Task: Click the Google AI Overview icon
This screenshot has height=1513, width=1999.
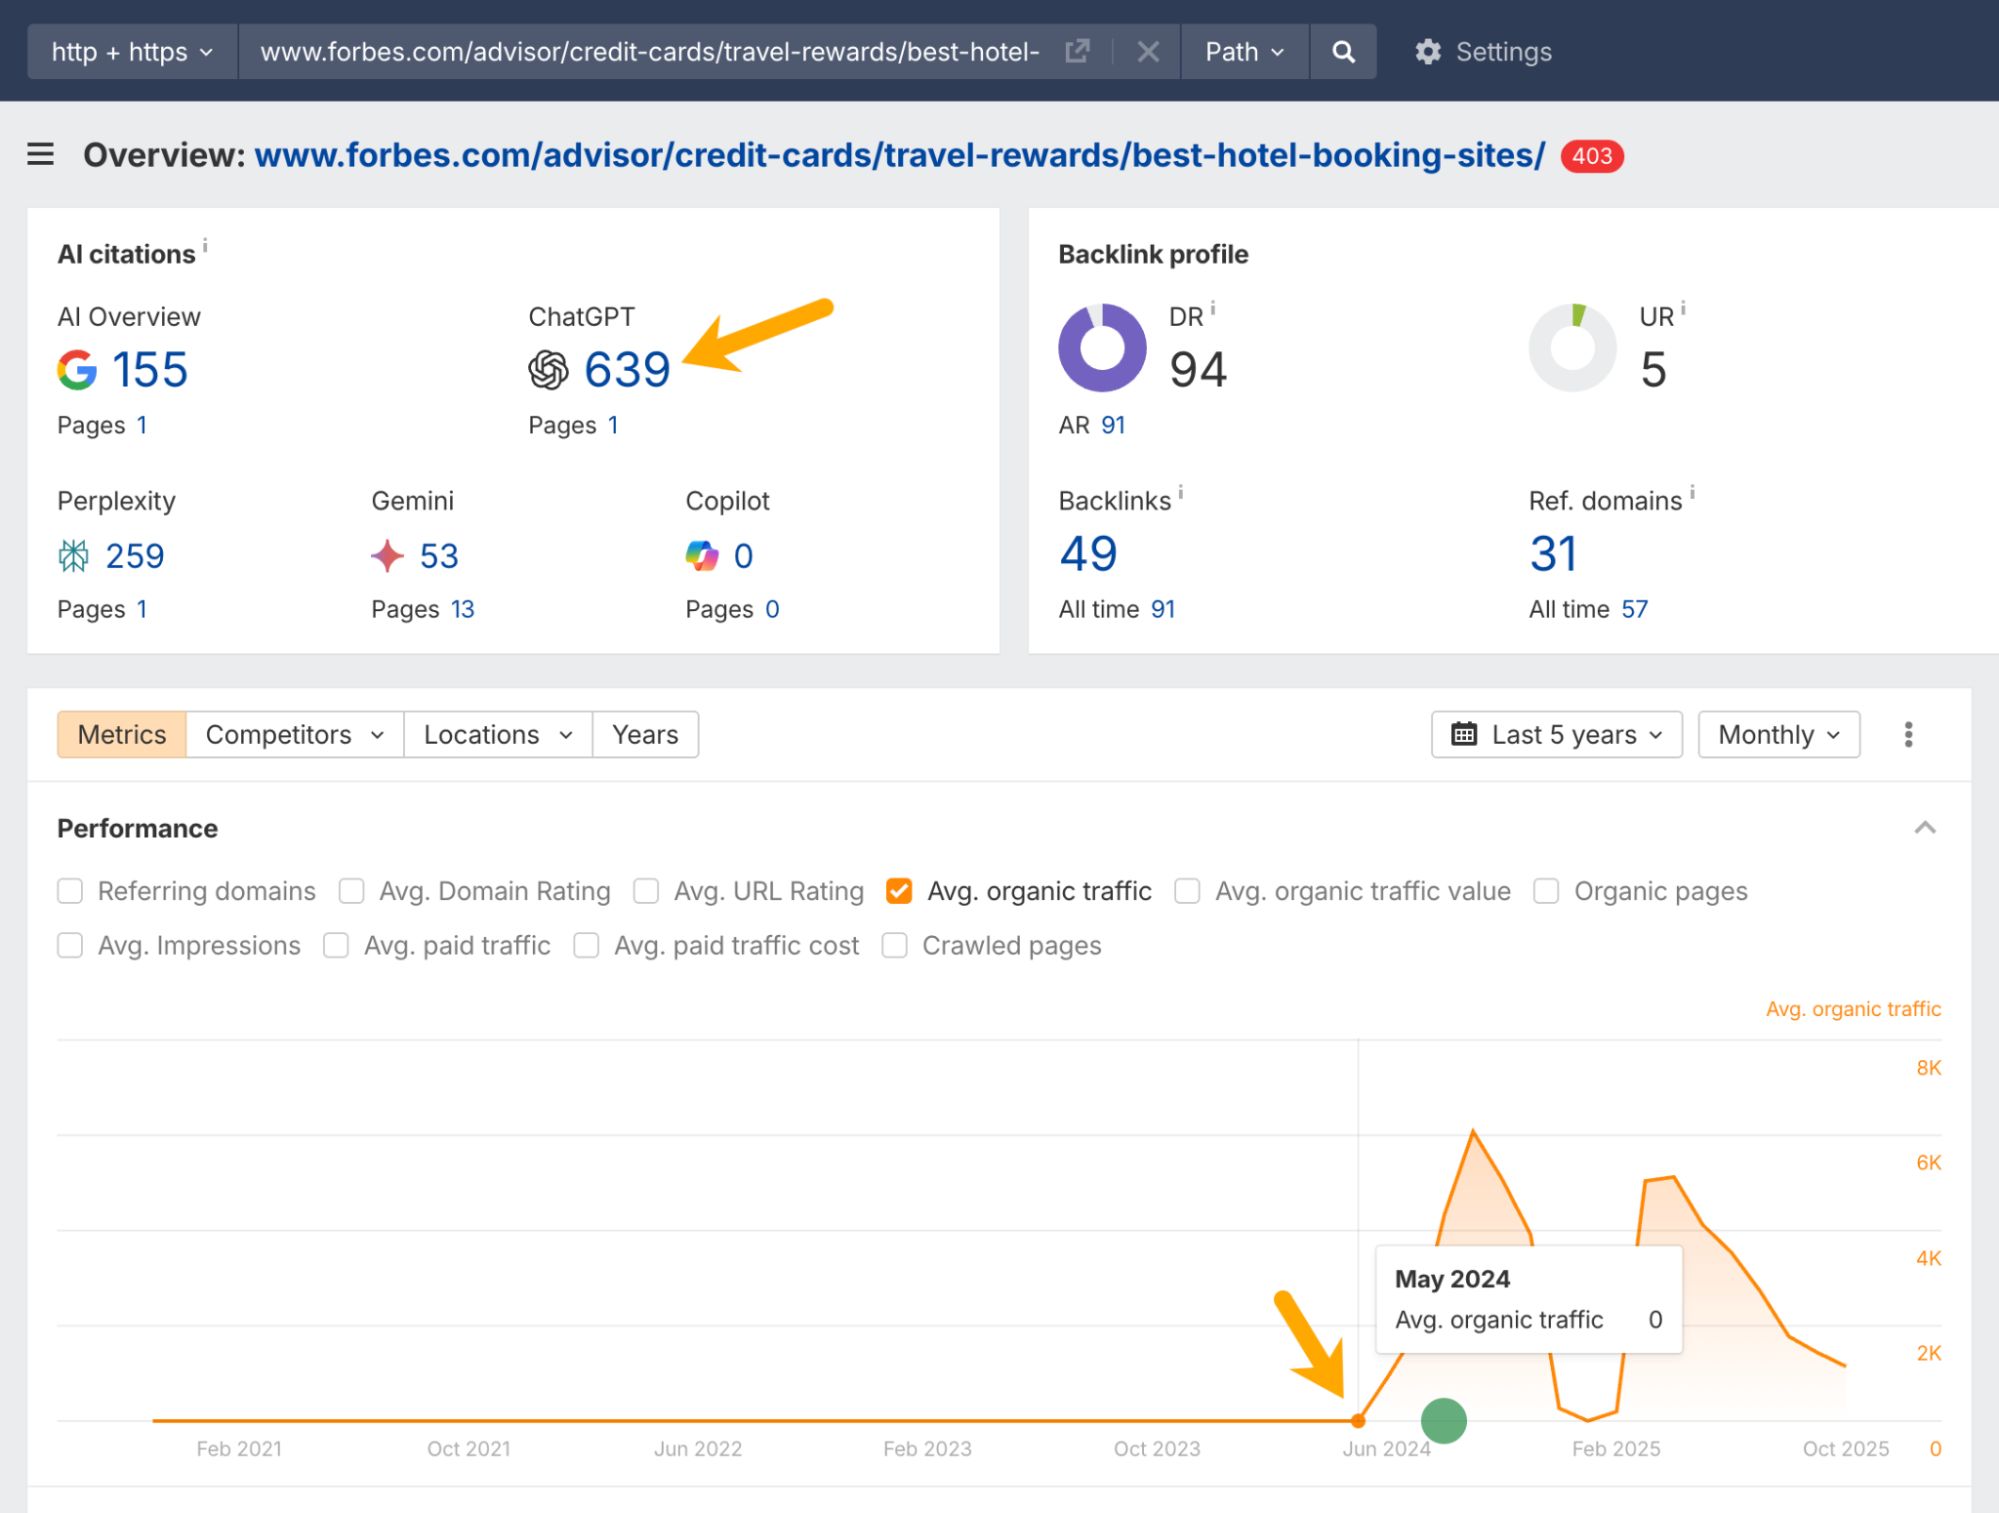Action: (x=79, y=370)
